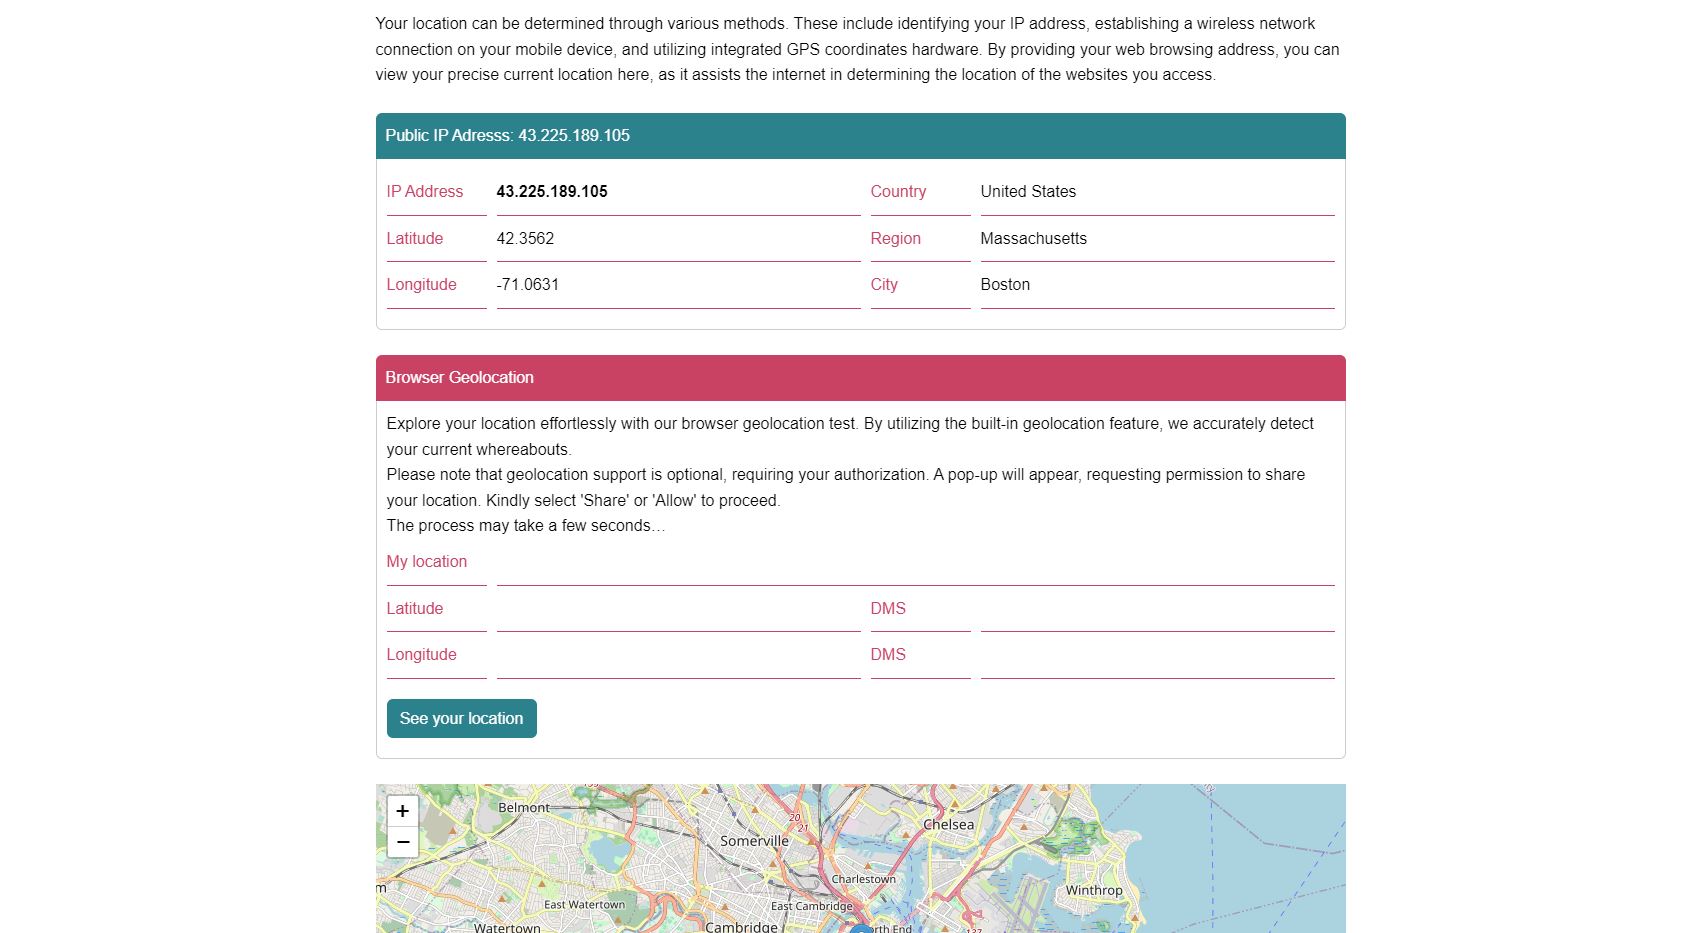Click the United States country value

coord(1028,191)
